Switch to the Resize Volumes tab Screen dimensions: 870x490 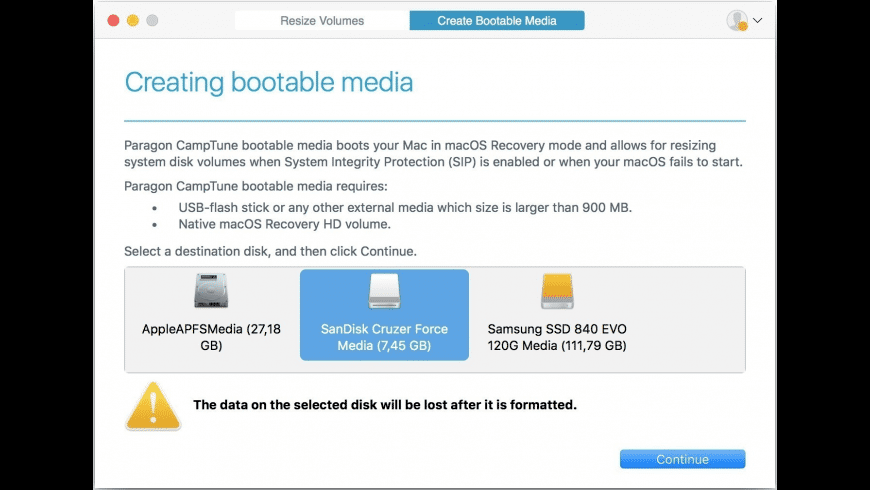click(x=322, y=20)
